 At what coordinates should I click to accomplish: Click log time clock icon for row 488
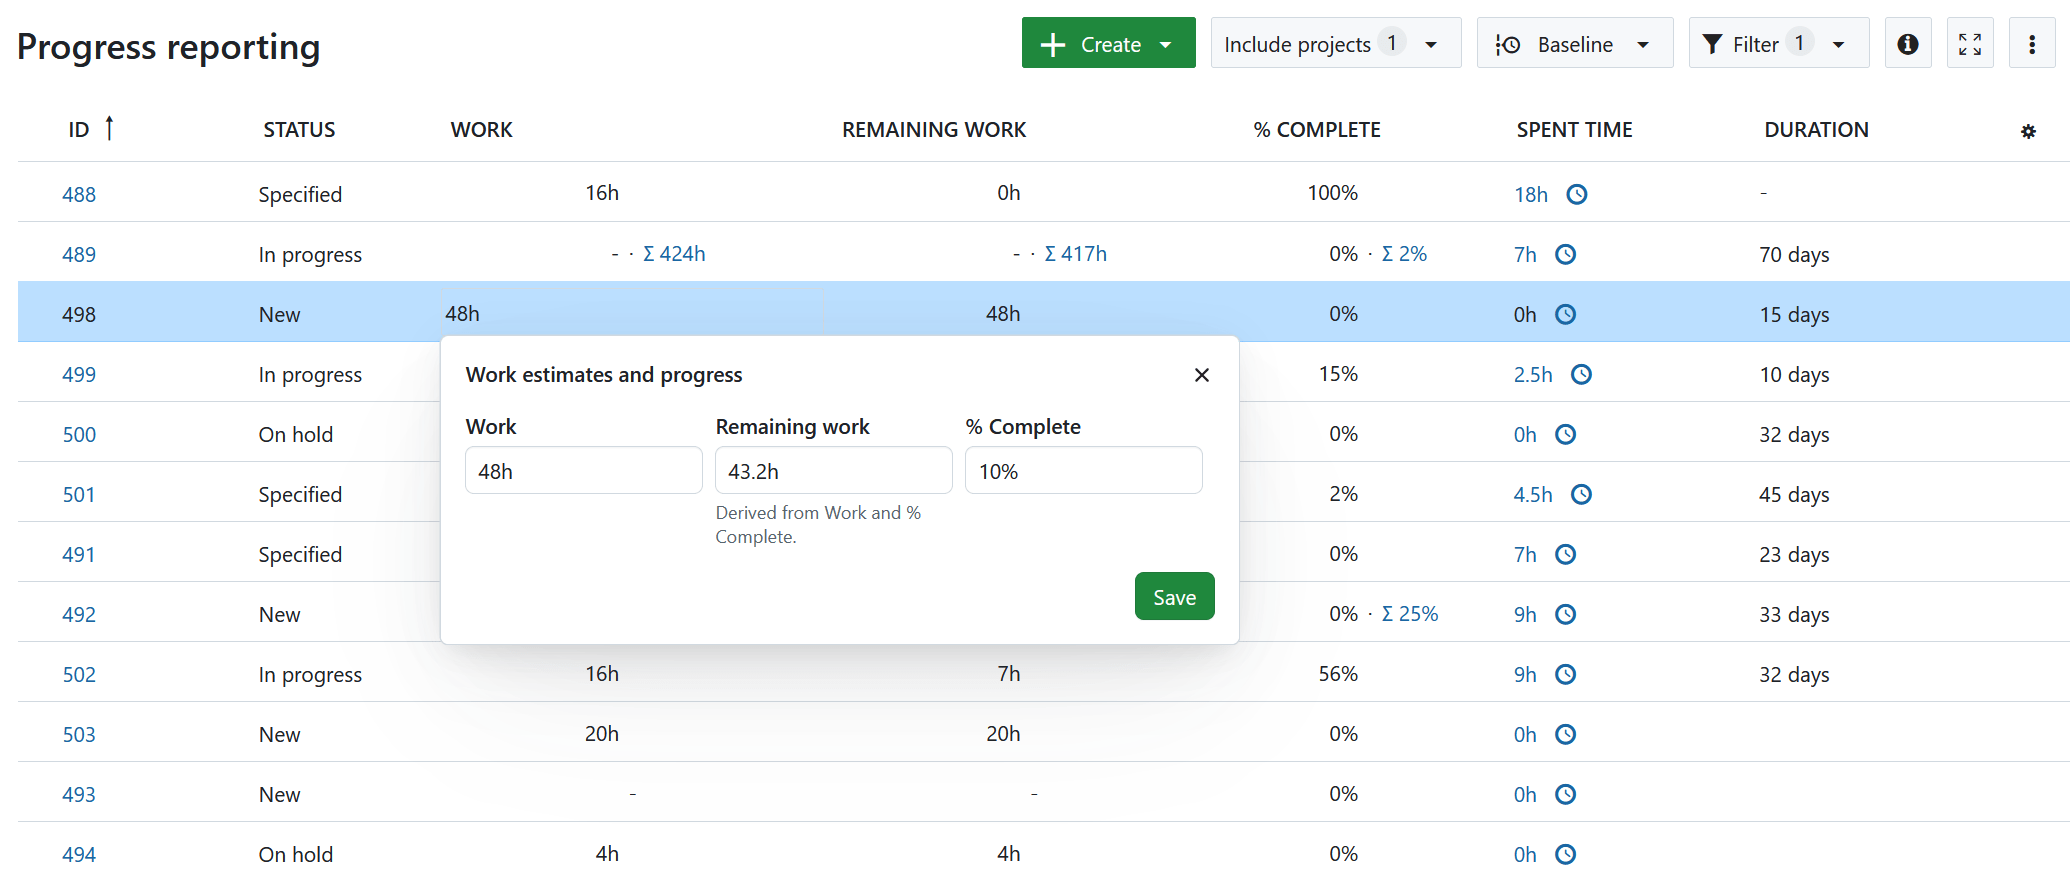(1576, 194)
